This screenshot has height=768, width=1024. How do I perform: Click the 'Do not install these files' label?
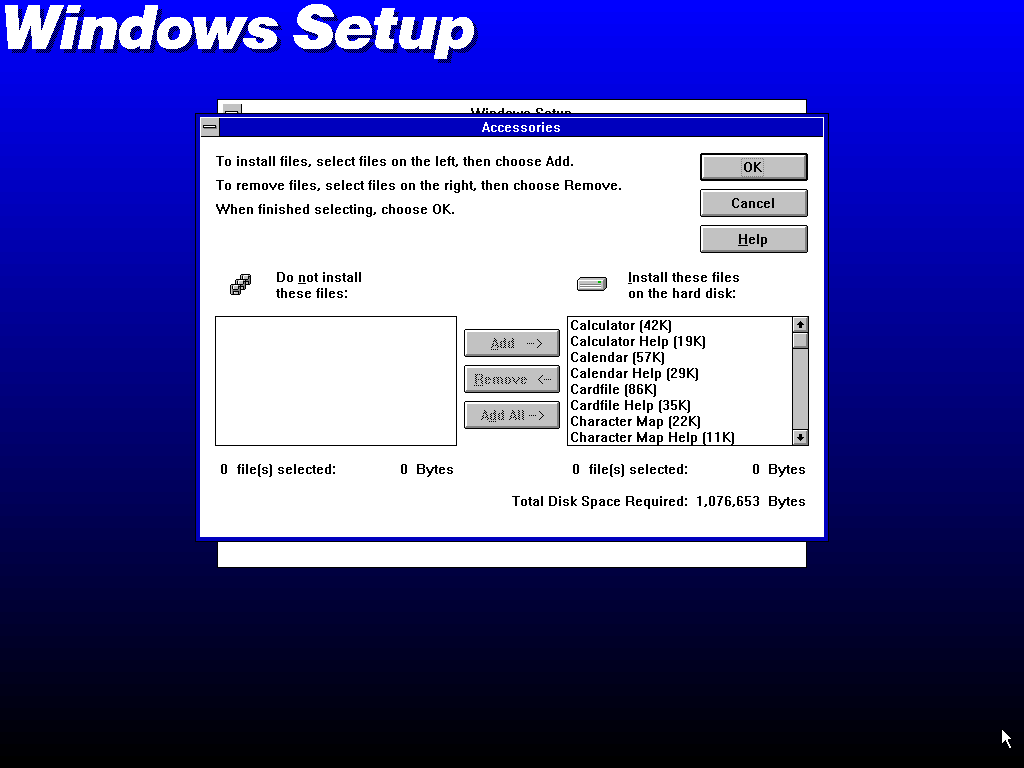click(319, 285)
